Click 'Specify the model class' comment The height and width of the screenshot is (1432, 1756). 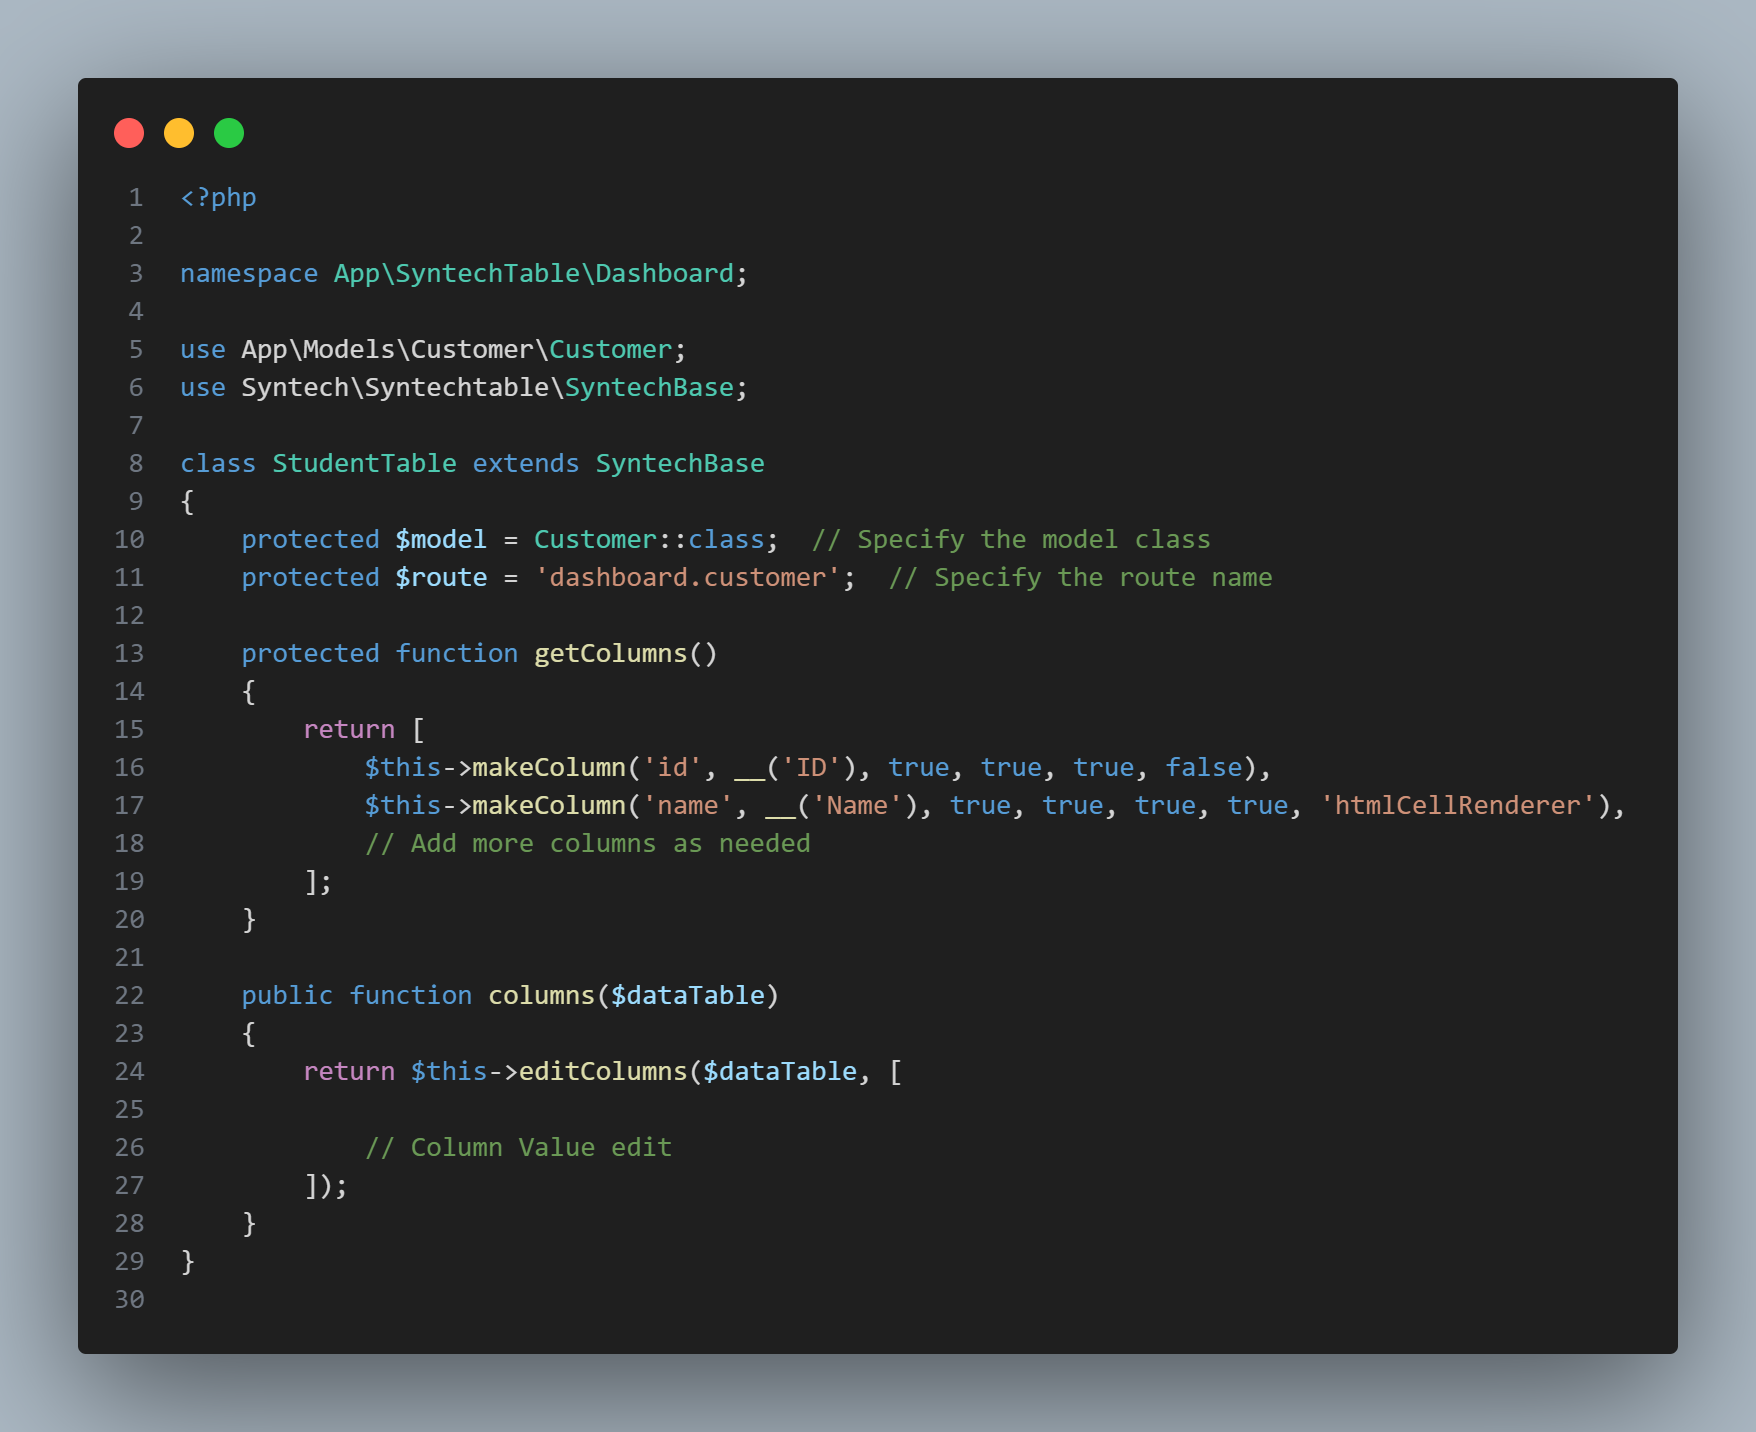[1011, 540]
